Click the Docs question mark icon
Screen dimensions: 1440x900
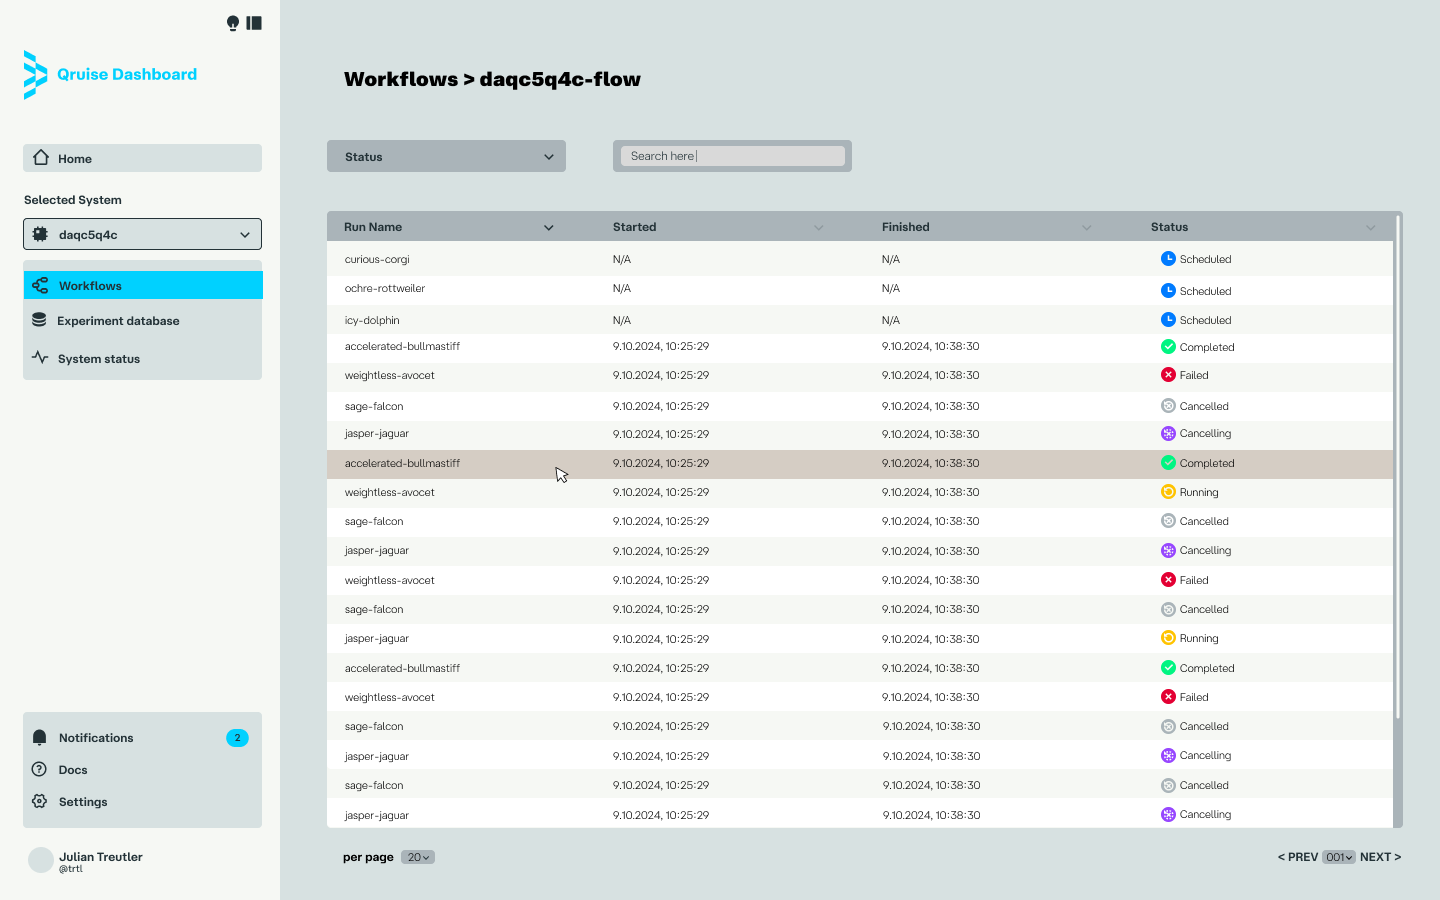tap(39, 769)
